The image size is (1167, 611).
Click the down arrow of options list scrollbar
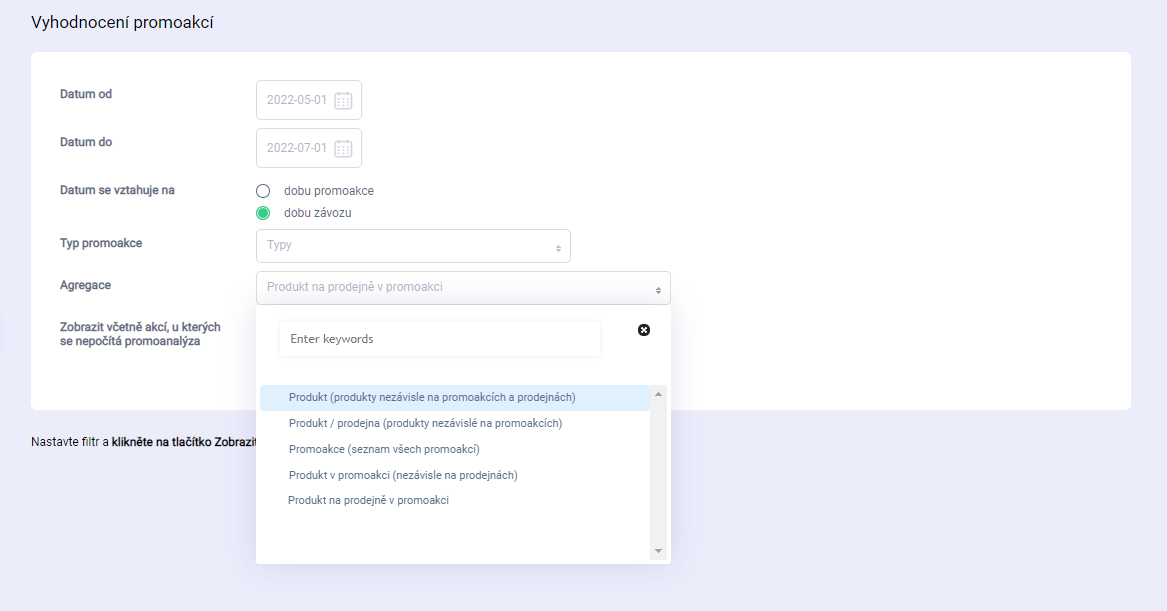[658, 551]
